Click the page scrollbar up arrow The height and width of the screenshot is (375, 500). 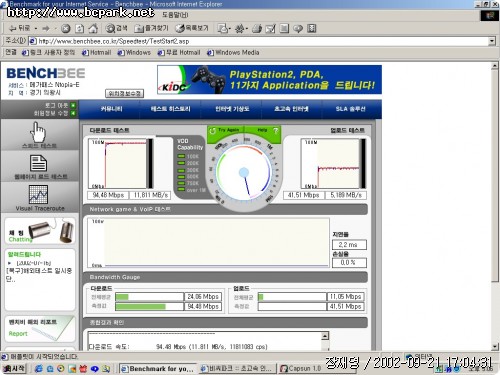coord(495,66)
